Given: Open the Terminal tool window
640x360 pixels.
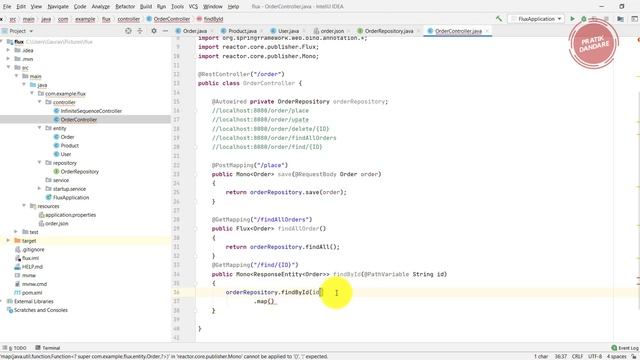Looking at the screenshot, I should (x=48, y=348).
